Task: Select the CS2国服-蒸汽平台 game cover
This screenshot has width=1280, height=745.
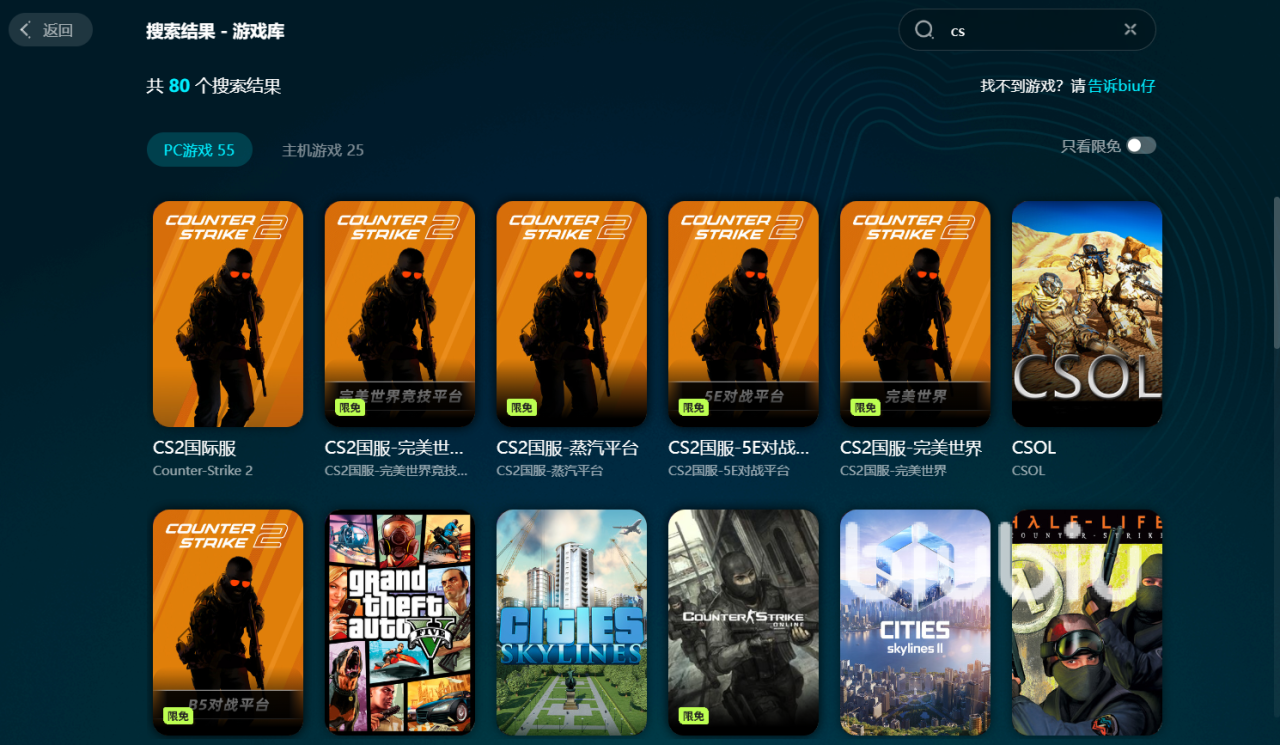Action: click(571, 314)
